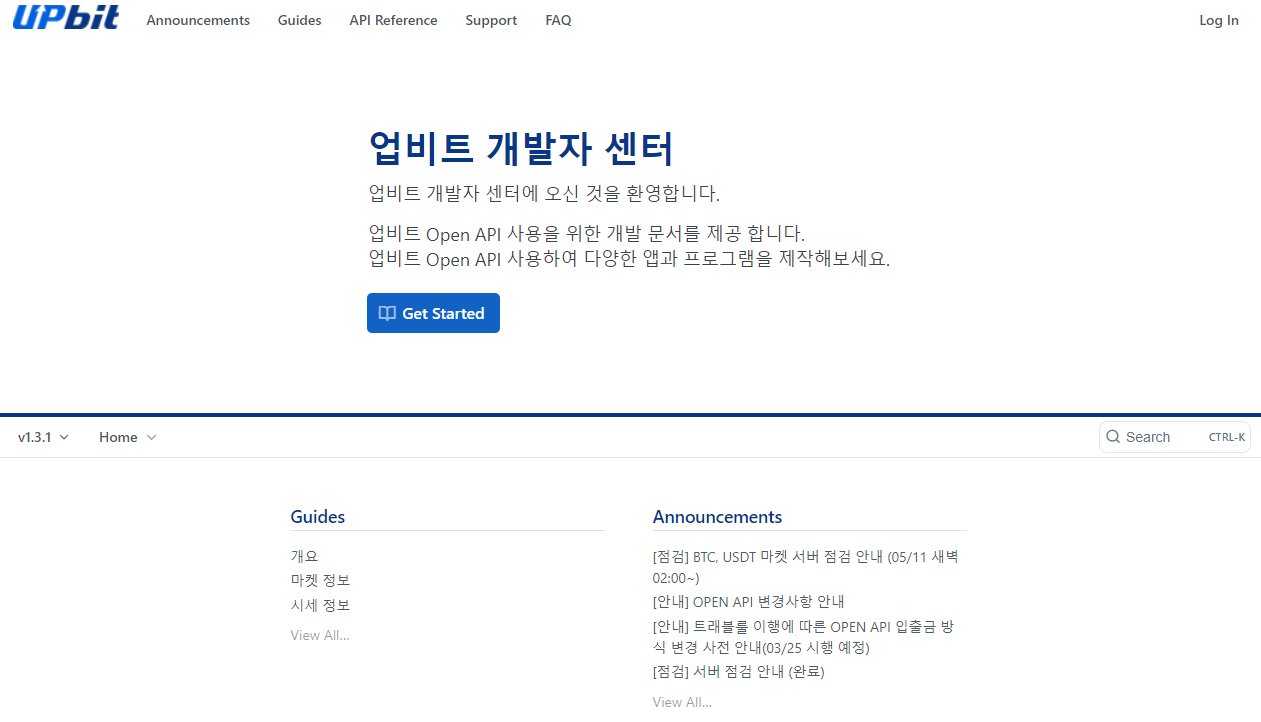Open the Home navigation dropdown
This screenshot has width=1261, height=722.
127,437
